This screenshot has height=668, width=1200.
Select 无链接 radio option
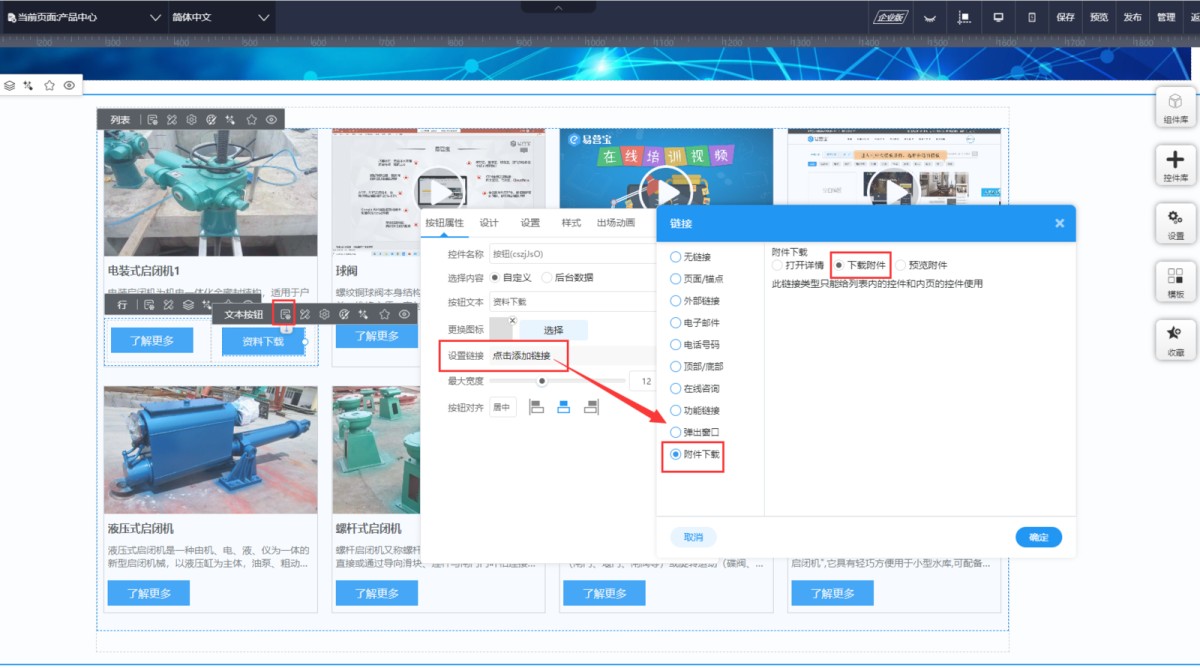pyautogui.click(x=676, y=257)
